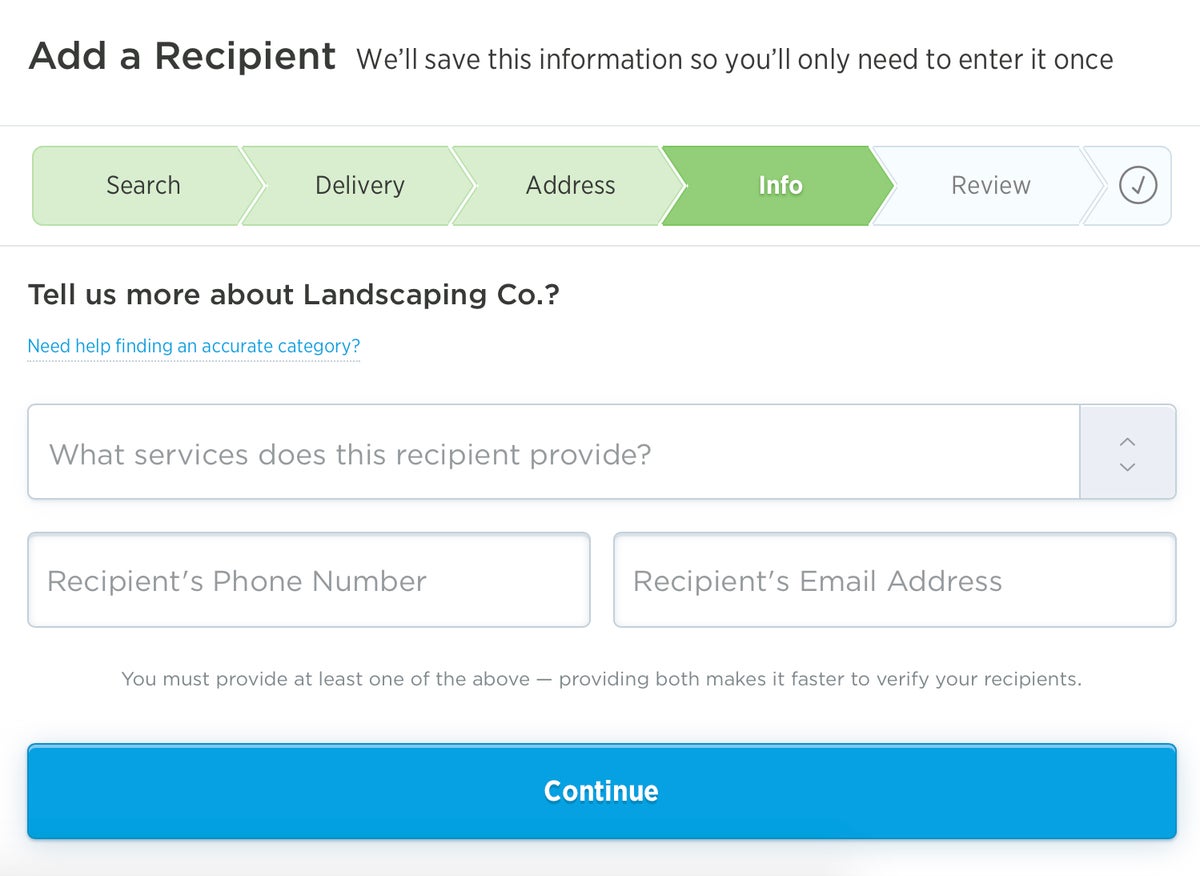Click the up chevron in services selector
Screen dimensions: 1200x876
click(1128, 441)
